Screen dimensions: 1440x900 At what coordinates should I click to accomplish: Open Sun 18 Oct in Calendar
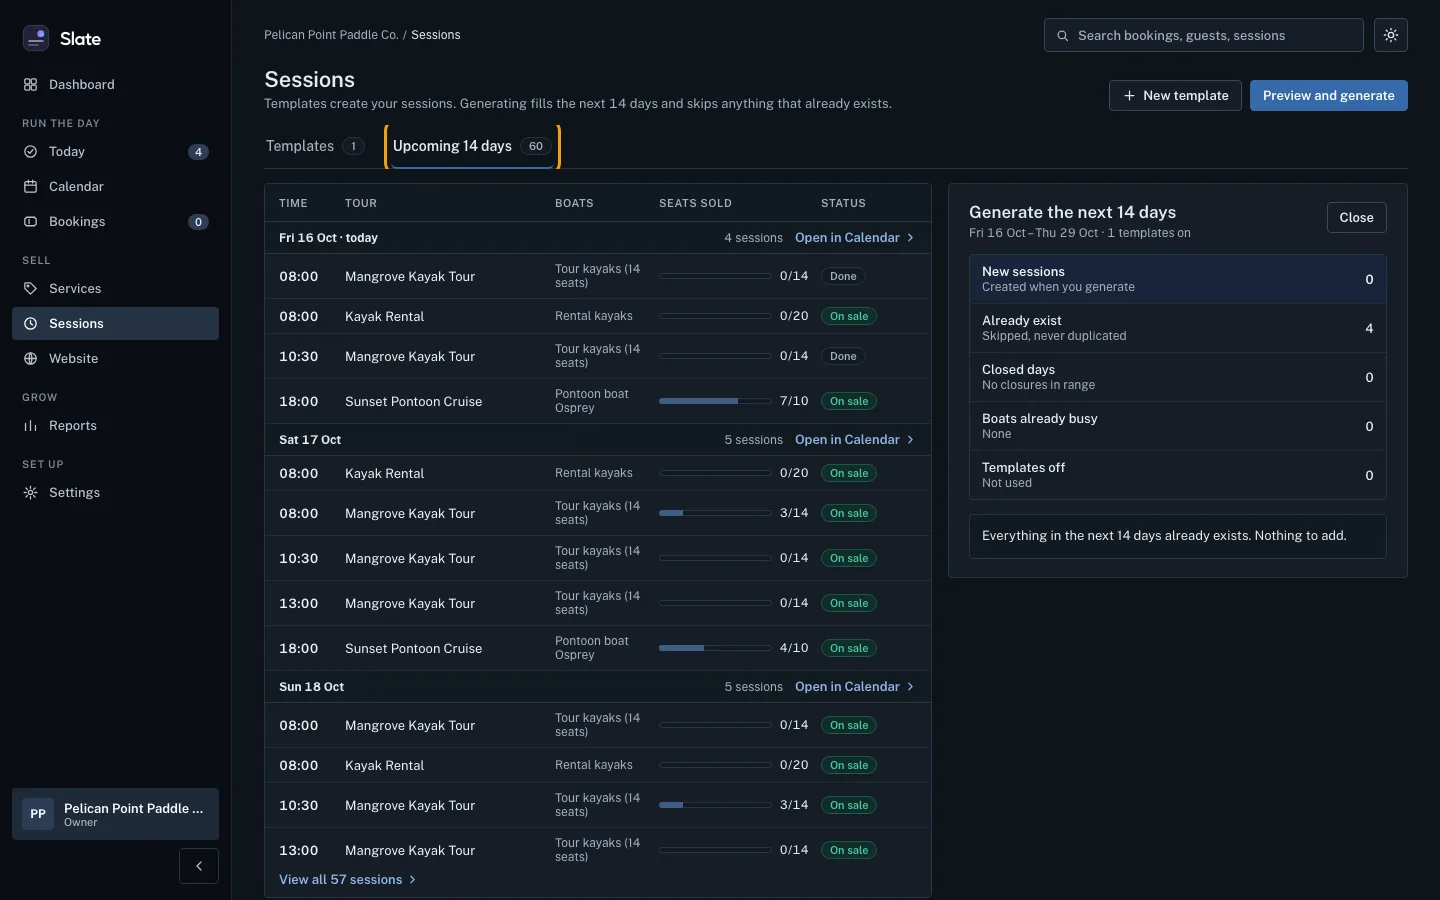tap(854, 687)
